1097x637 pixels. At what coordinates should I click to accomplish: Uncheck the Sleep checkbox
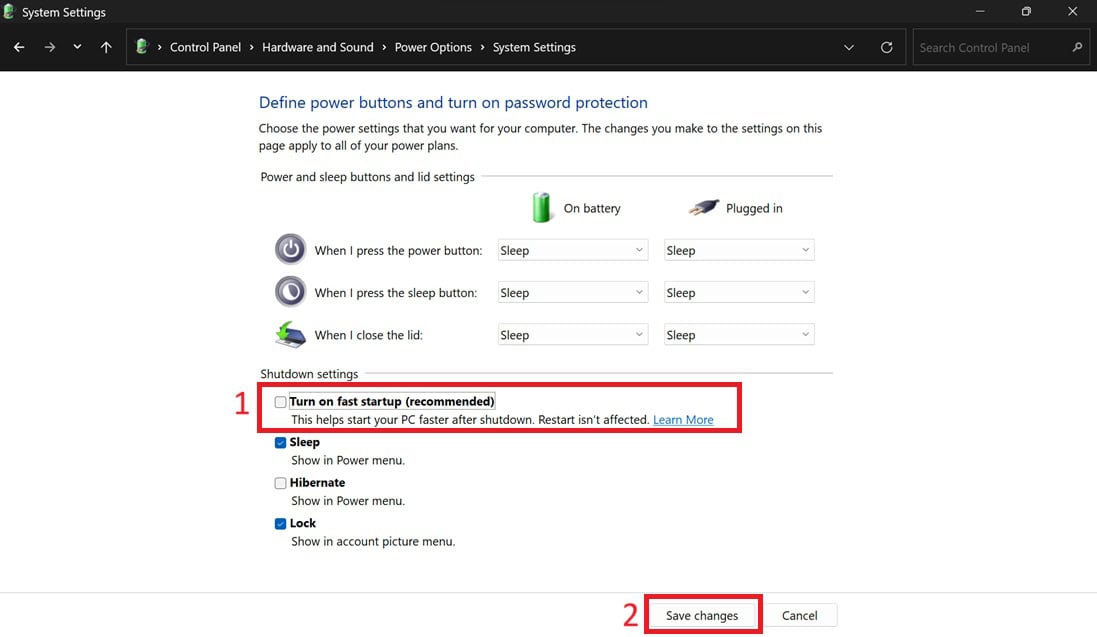281,442
